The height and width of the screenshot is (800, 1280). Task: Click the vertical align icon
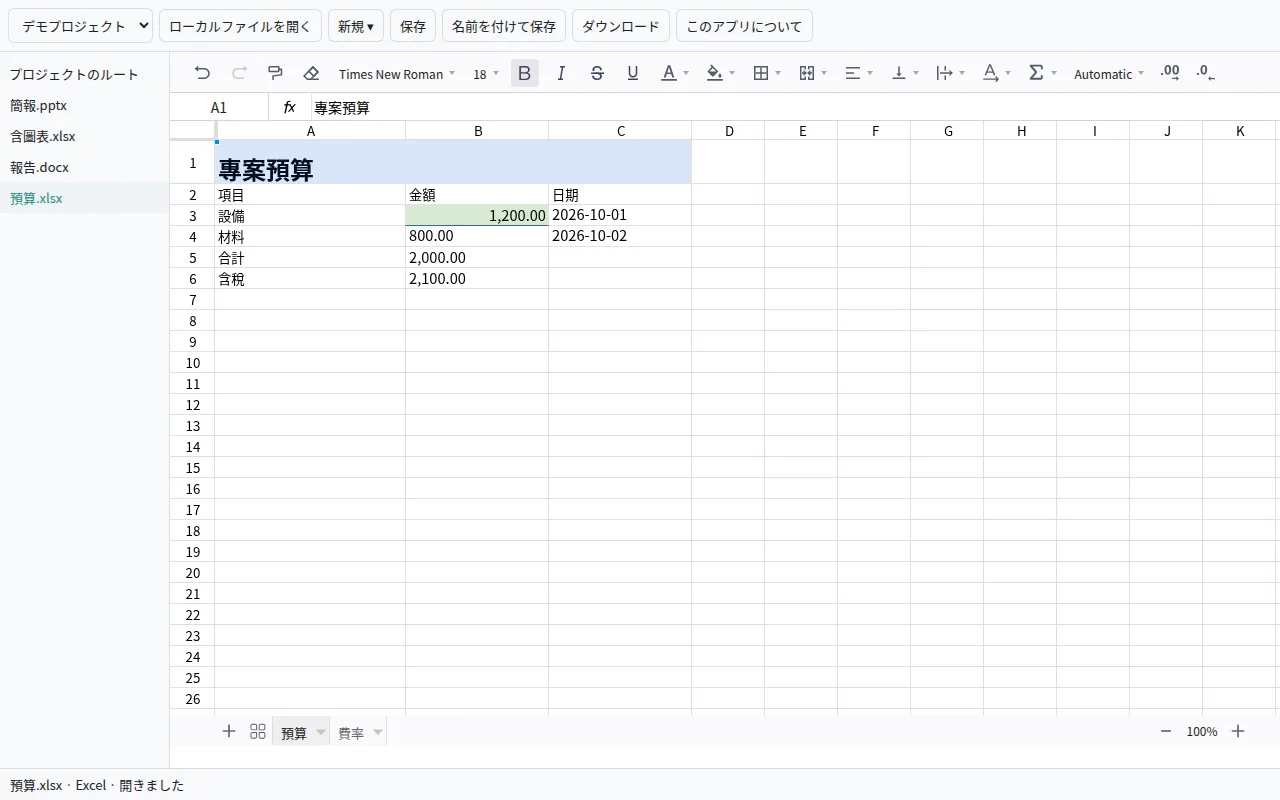coord(898,73)
